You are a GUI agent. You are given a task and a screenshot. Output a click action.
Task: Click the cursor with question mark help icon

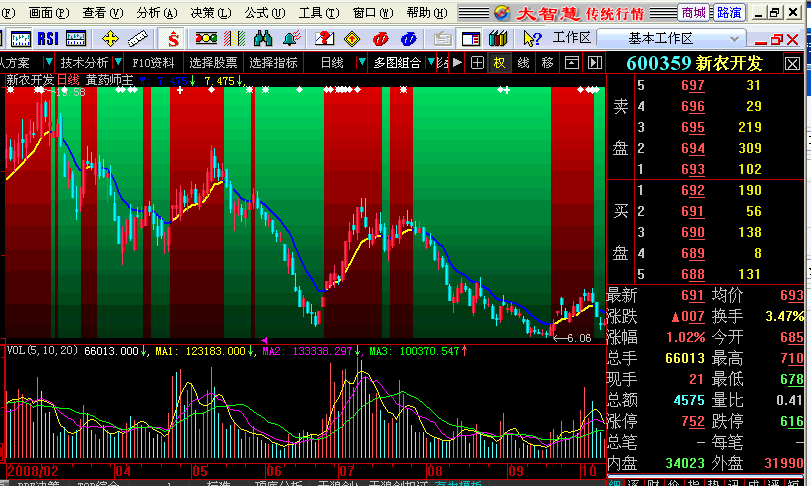532,39
